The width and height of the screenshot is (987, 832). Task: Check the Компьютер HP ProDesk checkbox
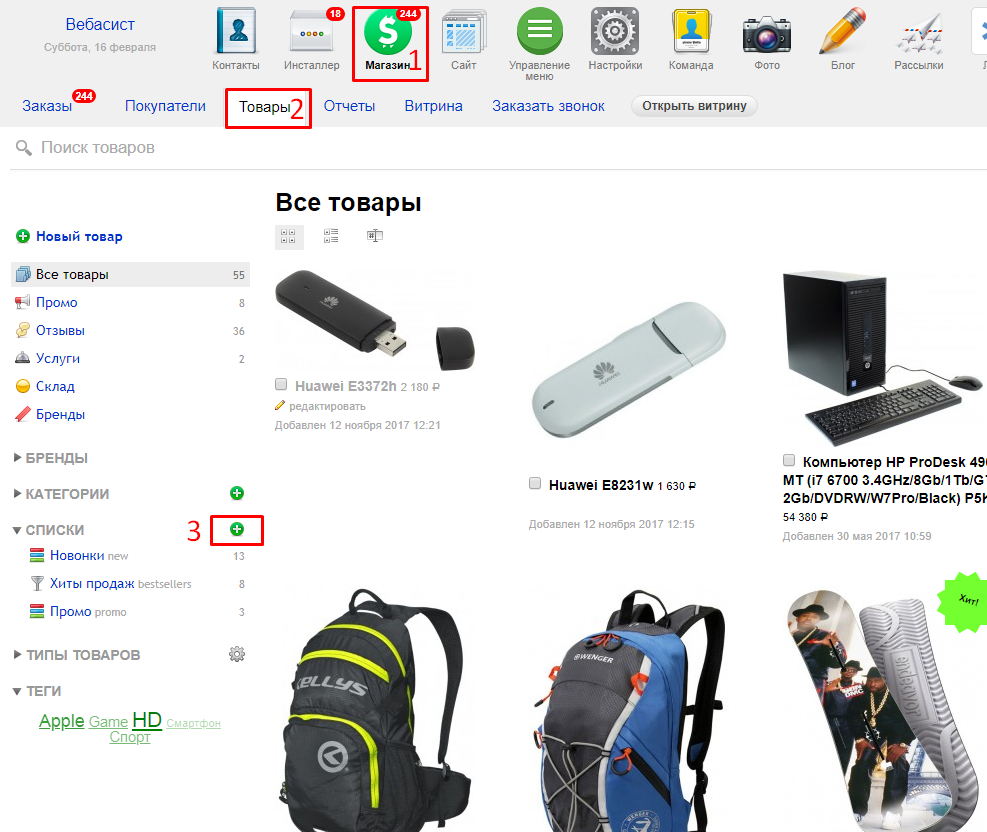(789, 461)
